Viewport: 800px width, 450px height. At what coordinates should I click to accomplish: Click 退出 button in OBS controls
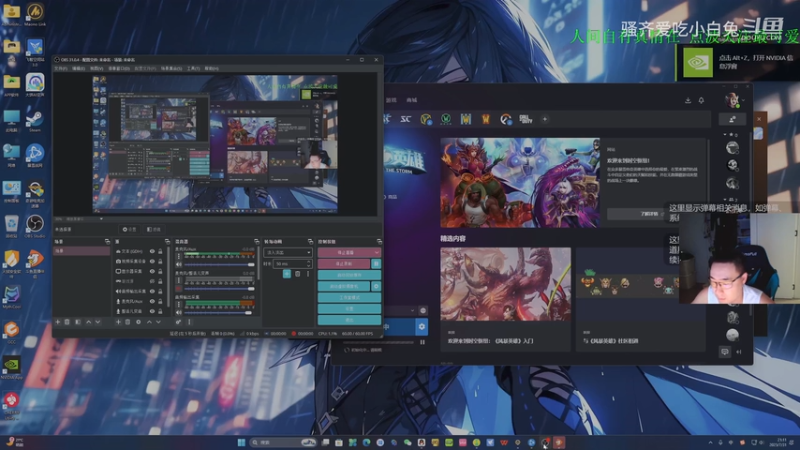(349, 320)
